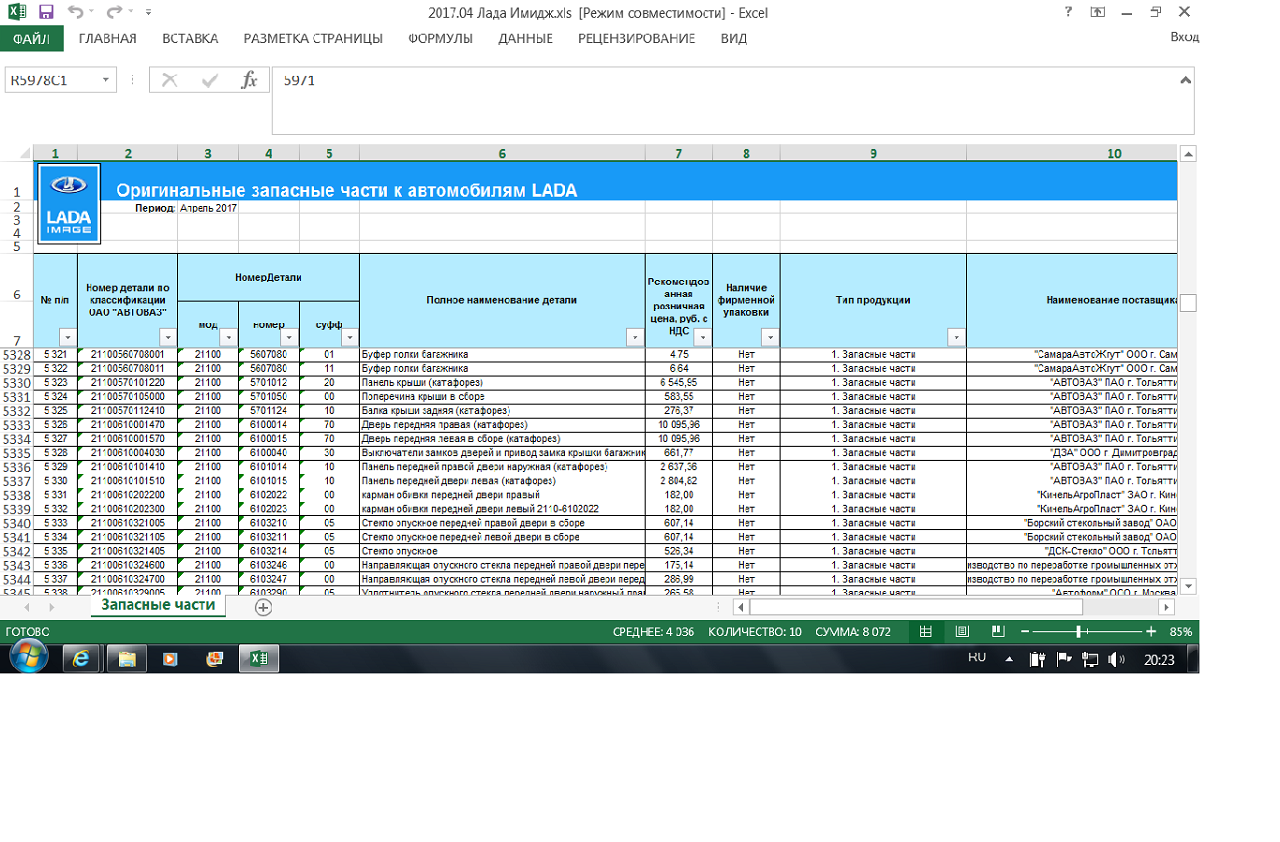Viewport: 1280px width, 842px height.
Task: Open the РЕЦЕНЗИРОВАНИЕ ribbon tab
Action: [636, 39]
